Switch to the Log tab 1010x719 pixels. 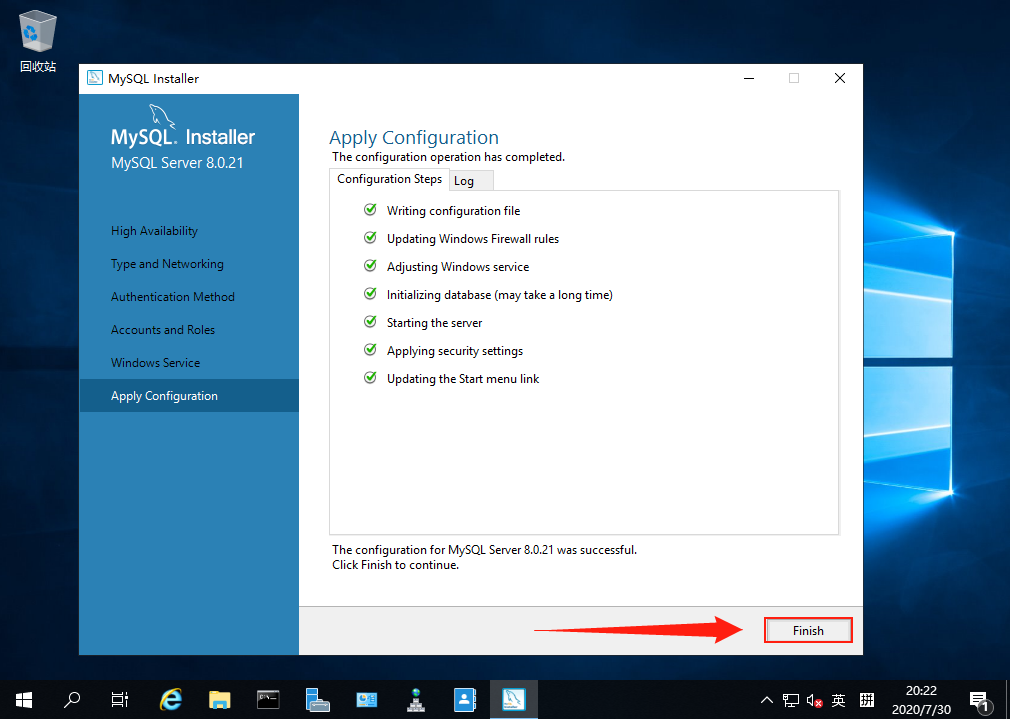point(465,180)
